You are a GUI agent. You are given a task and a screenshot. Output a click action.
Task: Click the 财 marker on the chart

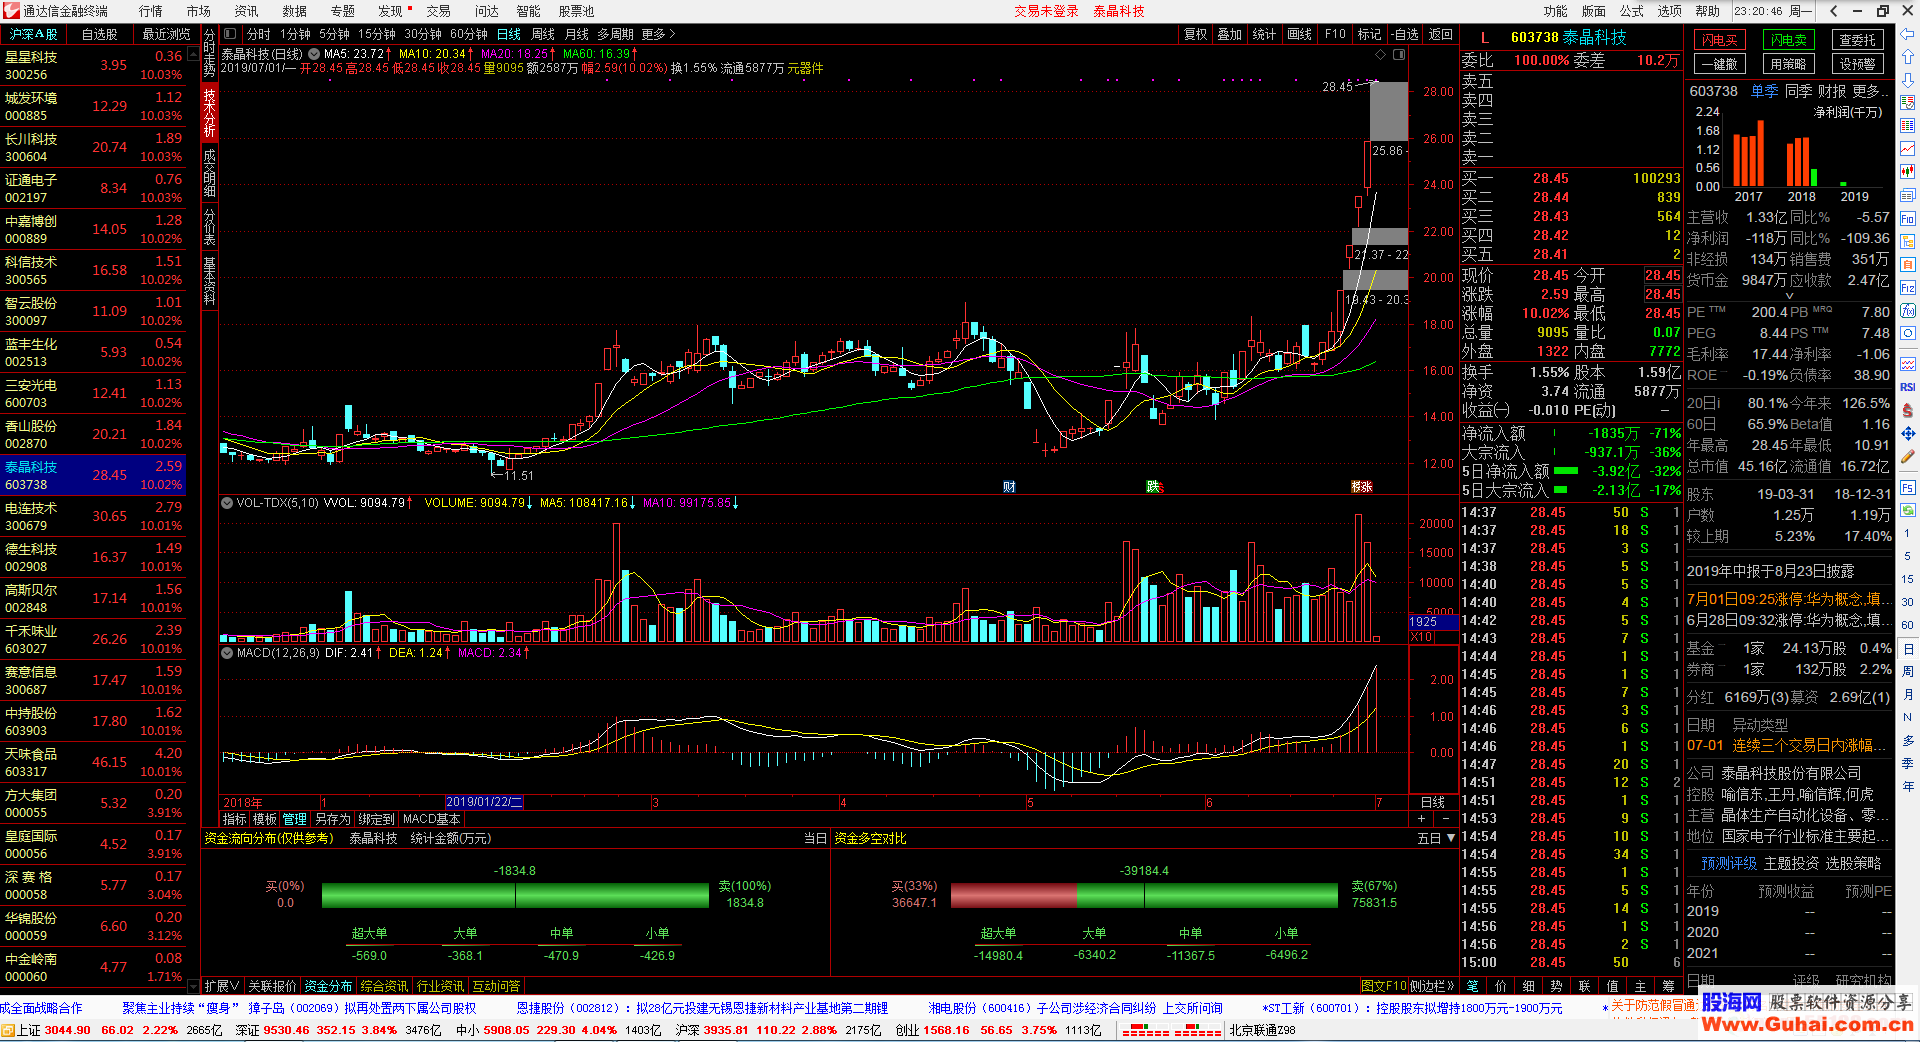tap(1009, 487)
